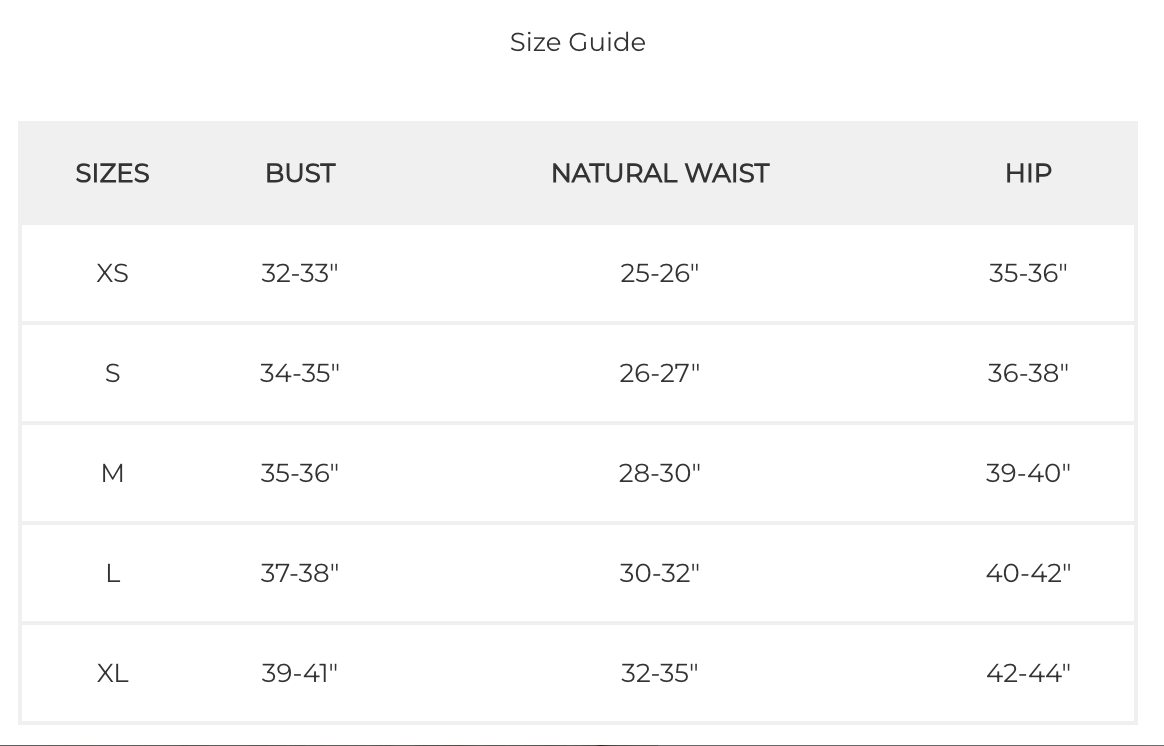Click the L size row label
This screenshot has width=1164, height=746.
tap(112, 573)
